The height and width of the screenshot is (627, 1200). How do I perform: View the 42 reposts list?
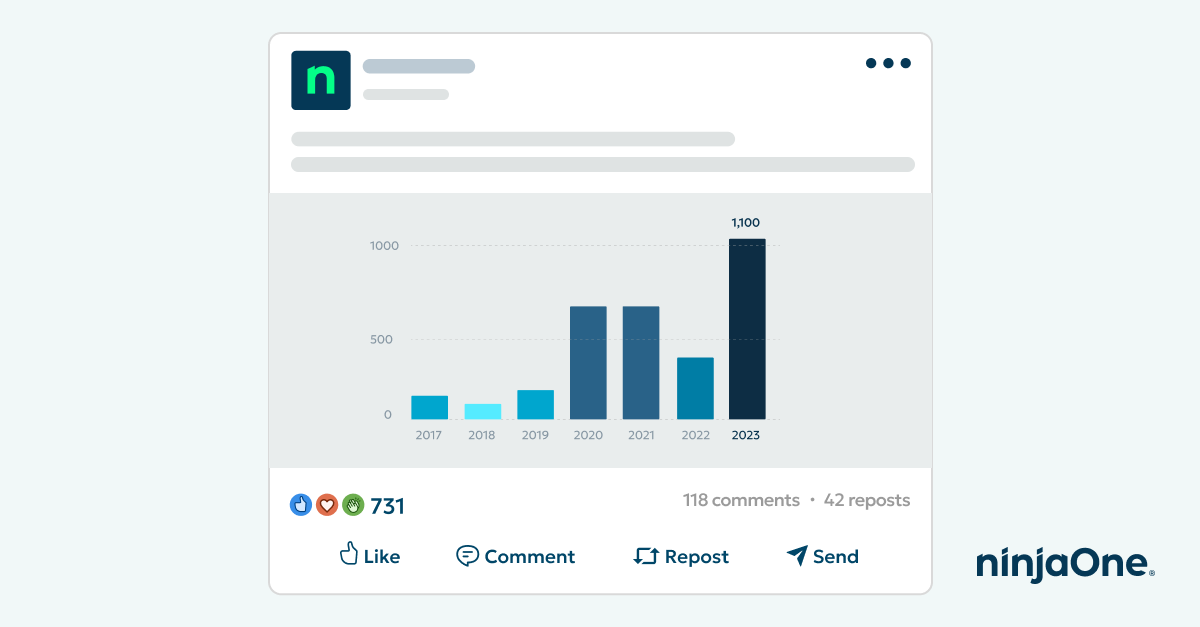(x=866, y=500)
